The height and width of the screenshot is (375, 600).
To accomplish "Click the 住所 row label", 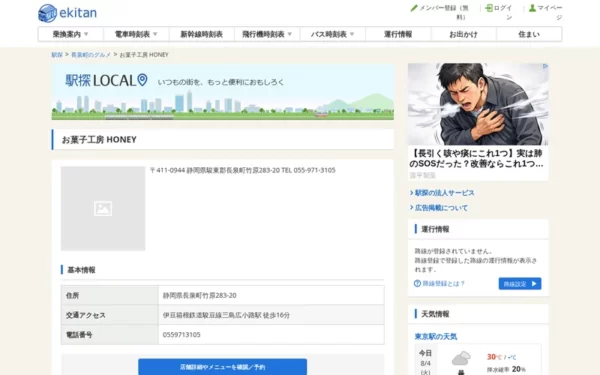I will (72, 295).
